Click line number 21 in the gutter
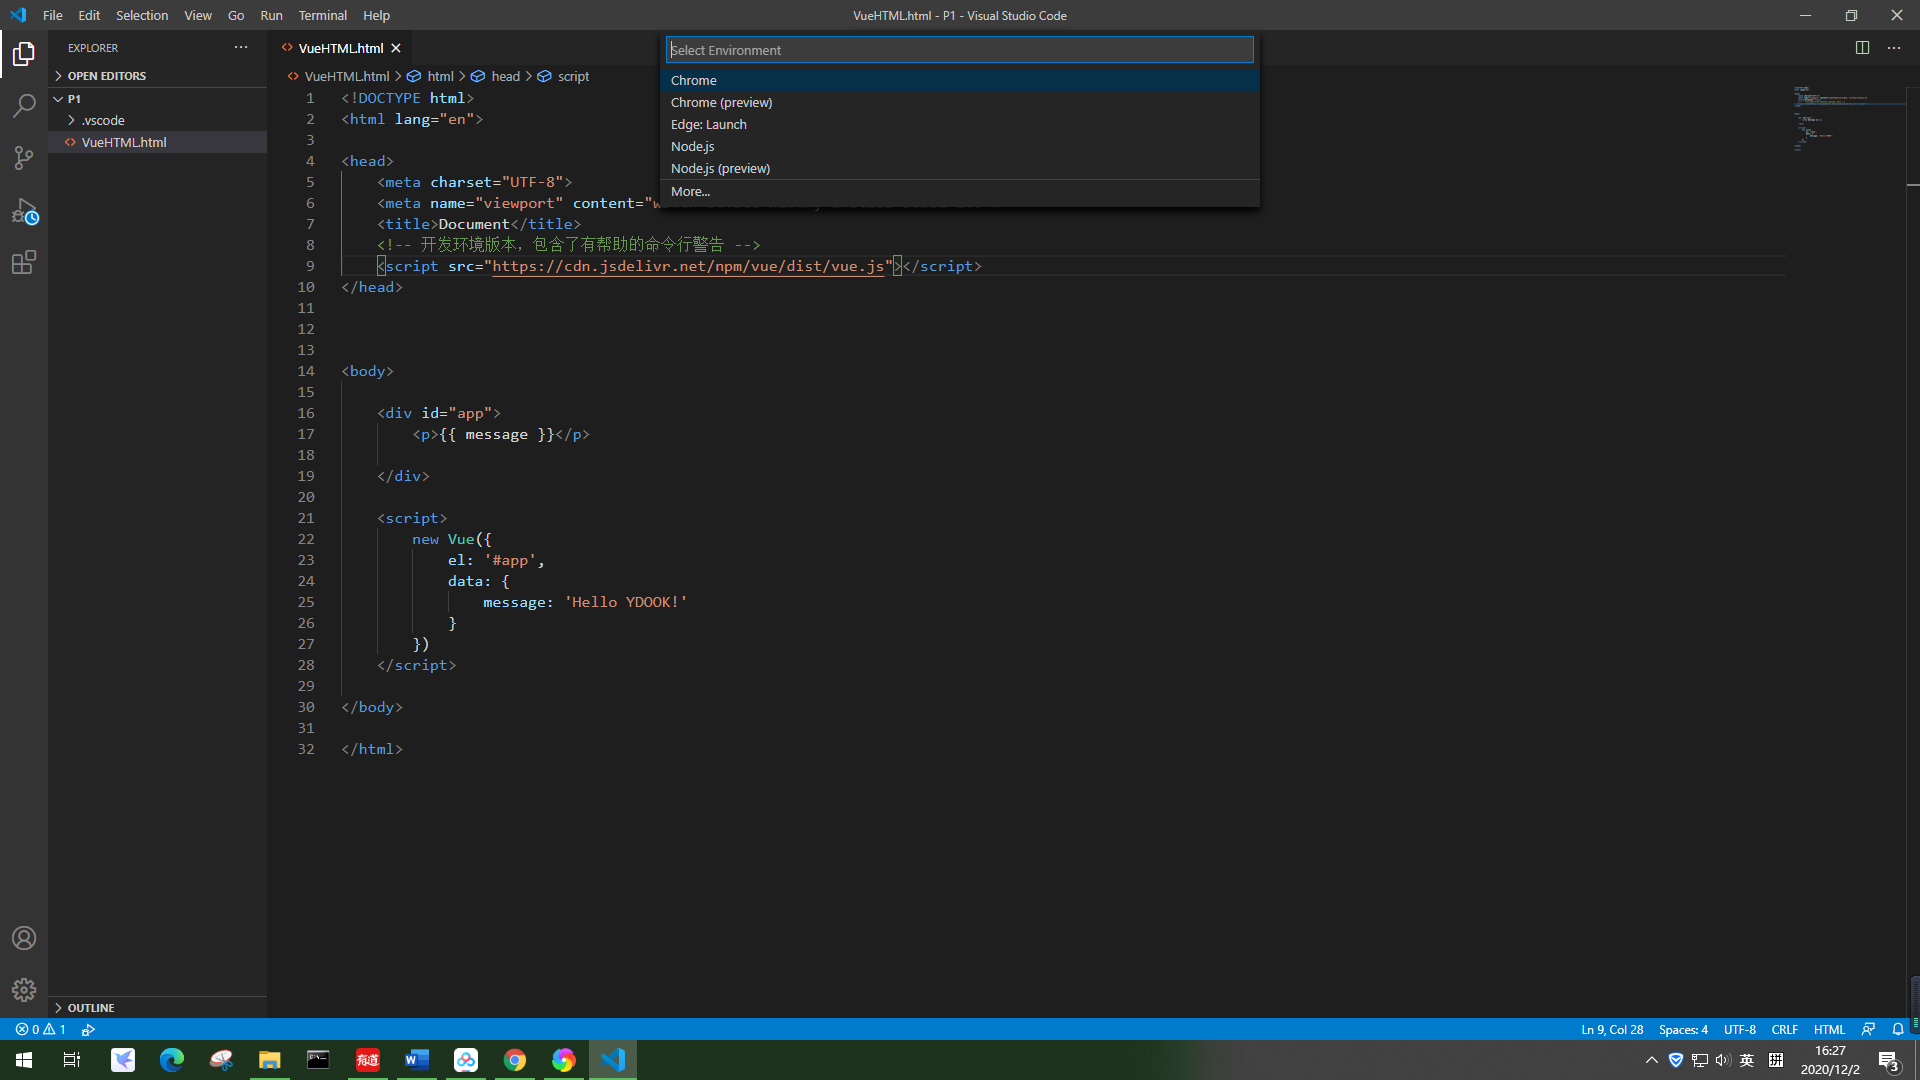Image resolution: width=1920 pixels, height=1080 pixels. pyautogui.click(x=306, y=518)
